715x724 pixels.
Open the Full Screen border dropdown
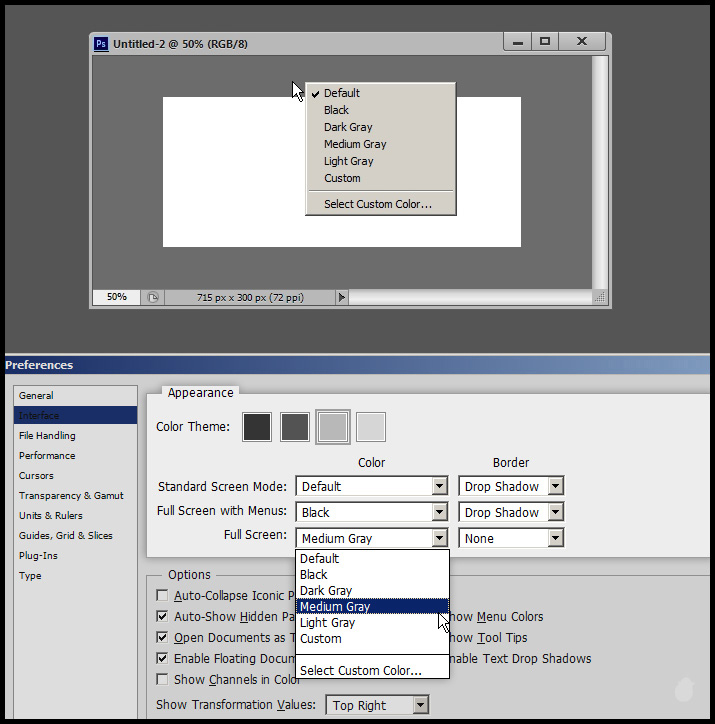556,539
